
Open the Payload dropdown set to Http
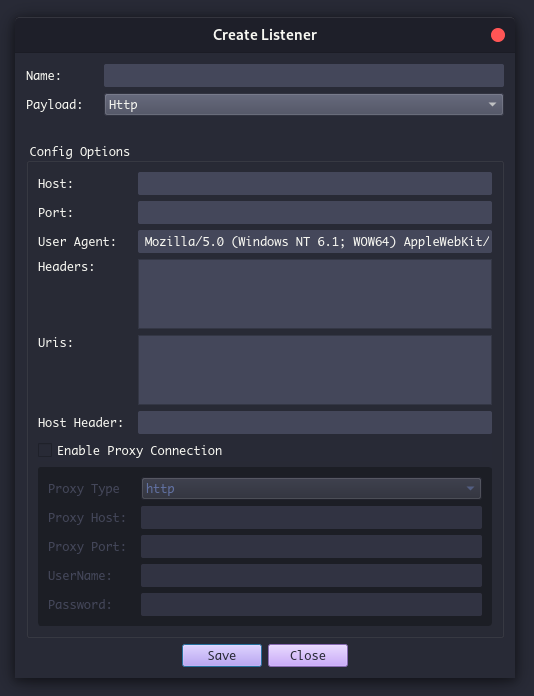click(304, 104)
